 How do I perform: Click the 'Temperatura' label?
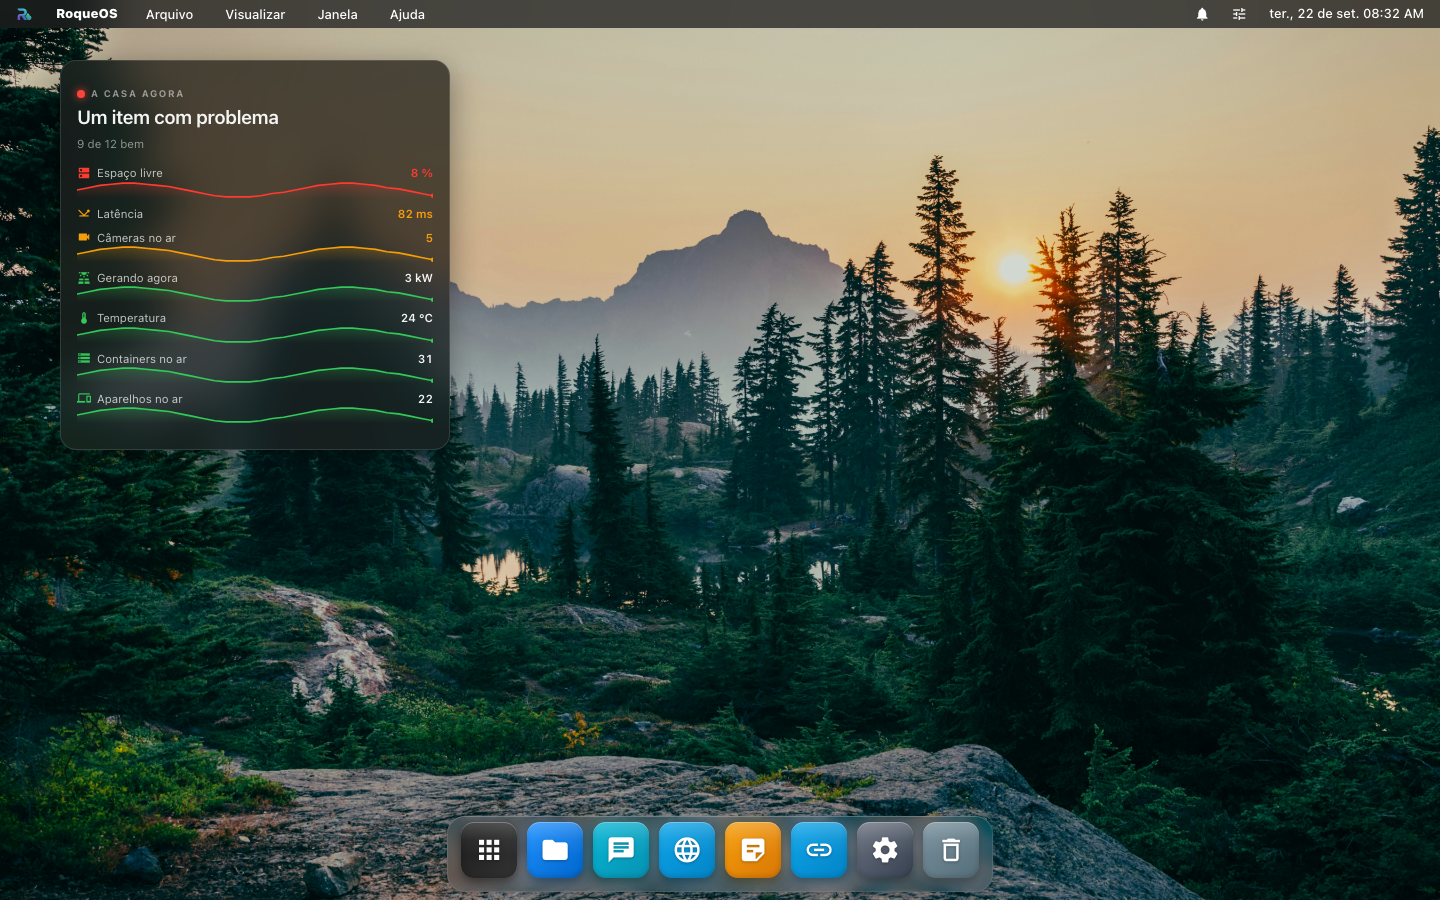[x=131, y=318]
